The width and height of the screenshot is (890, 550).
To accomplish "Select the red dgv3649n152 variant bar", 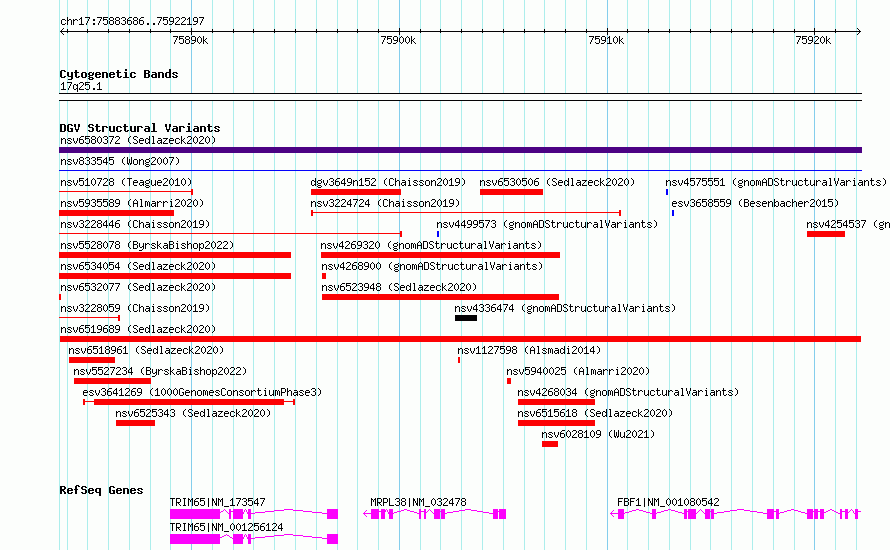I will [356, 192].
